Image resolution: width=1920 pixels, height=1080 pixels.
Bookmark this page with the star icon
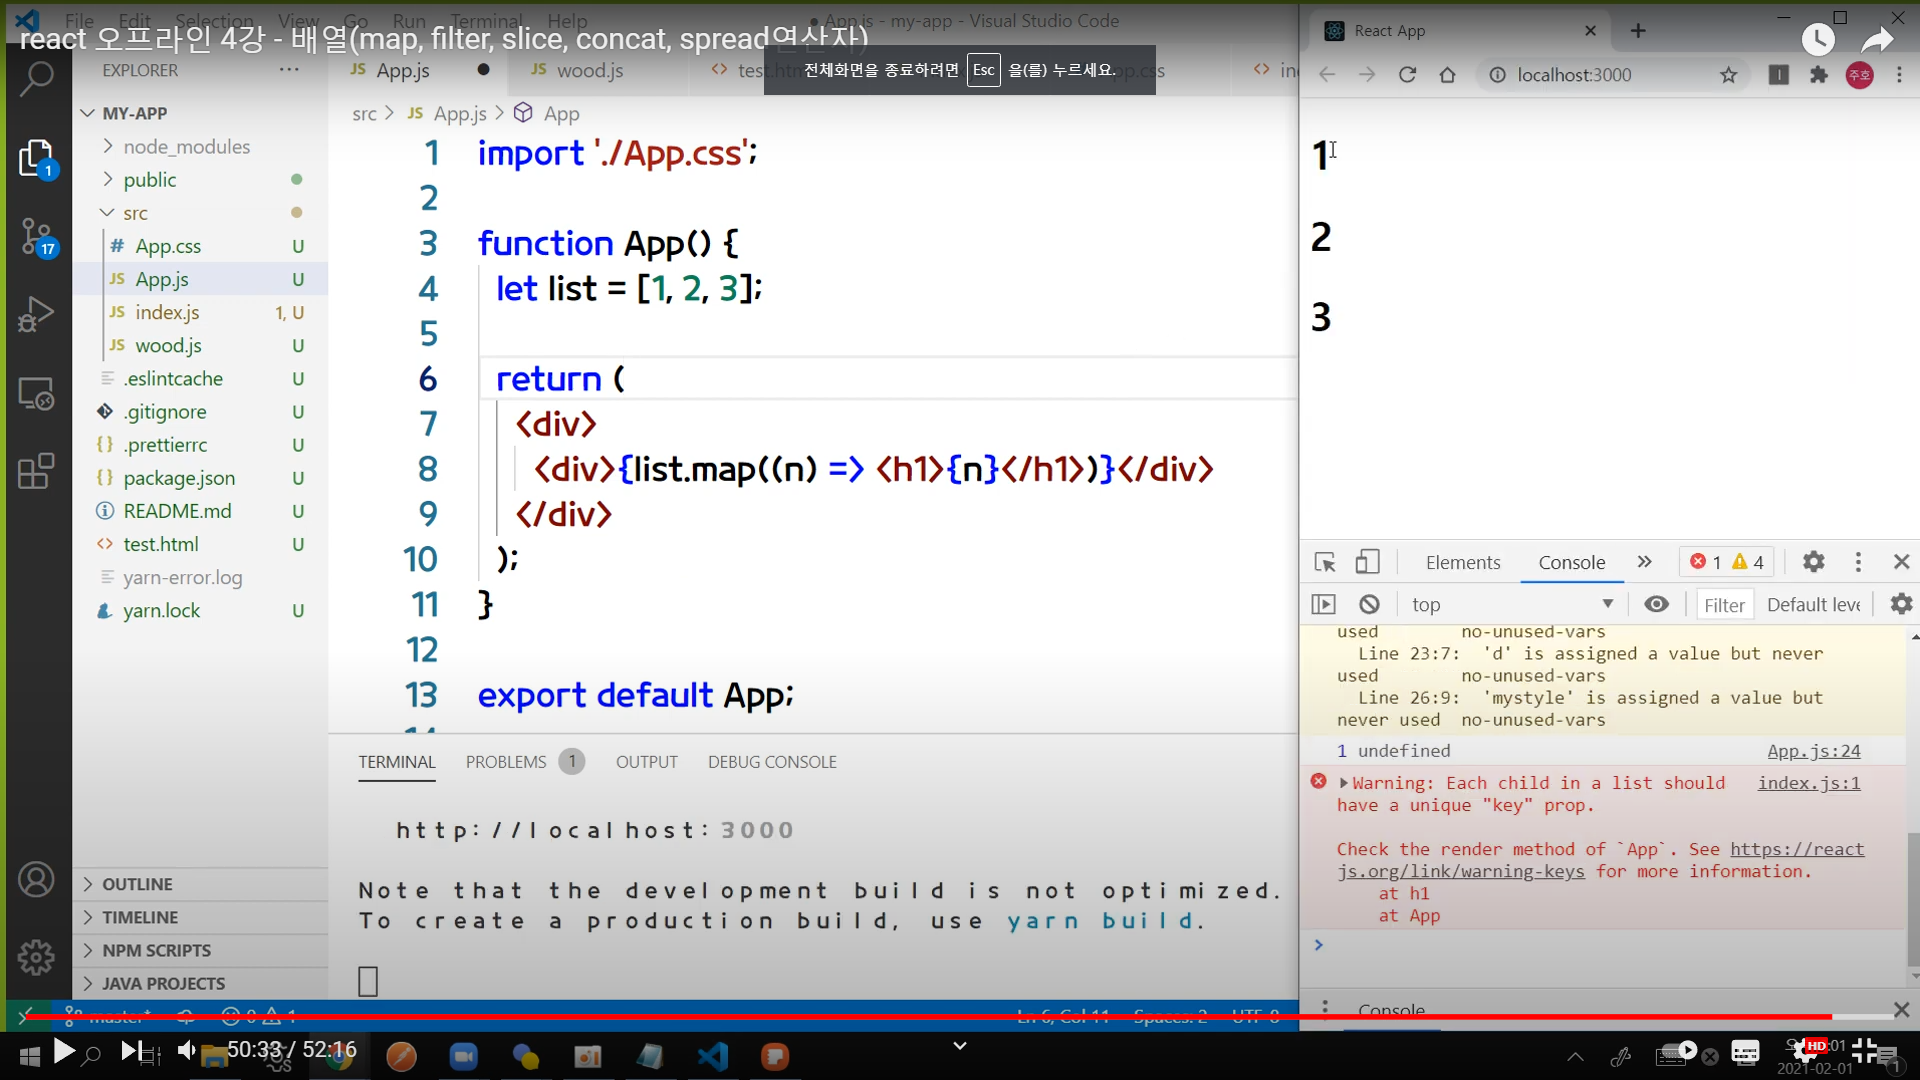(1728, 75)
